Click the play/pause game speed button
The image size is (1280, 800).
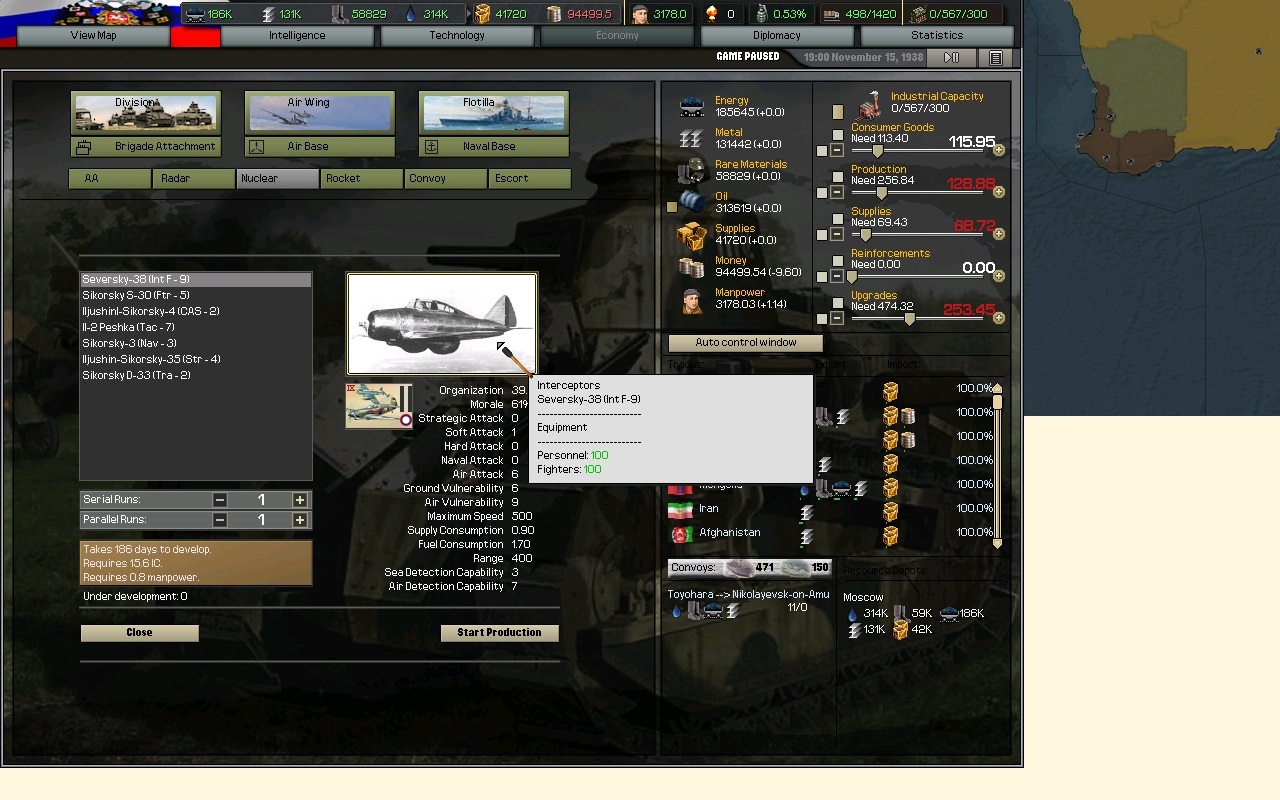pyautogui.click(x=952, y=58)
